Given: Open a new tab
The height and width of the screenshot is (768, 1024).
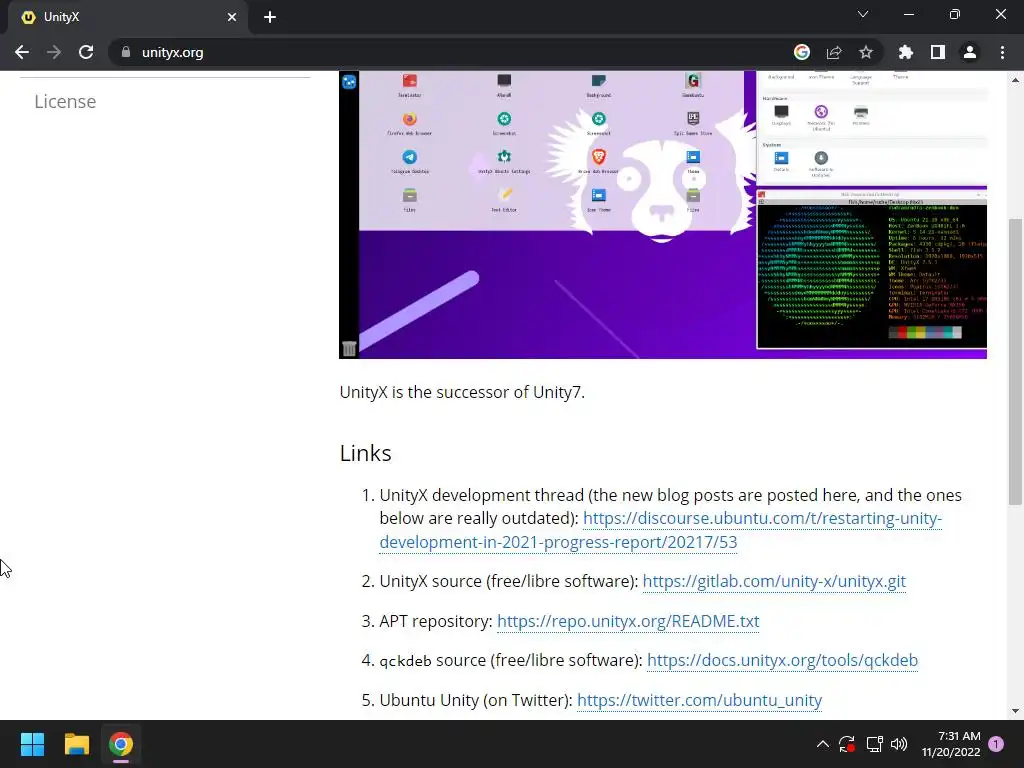Looking at the screenshot, I should pos(270,17).
